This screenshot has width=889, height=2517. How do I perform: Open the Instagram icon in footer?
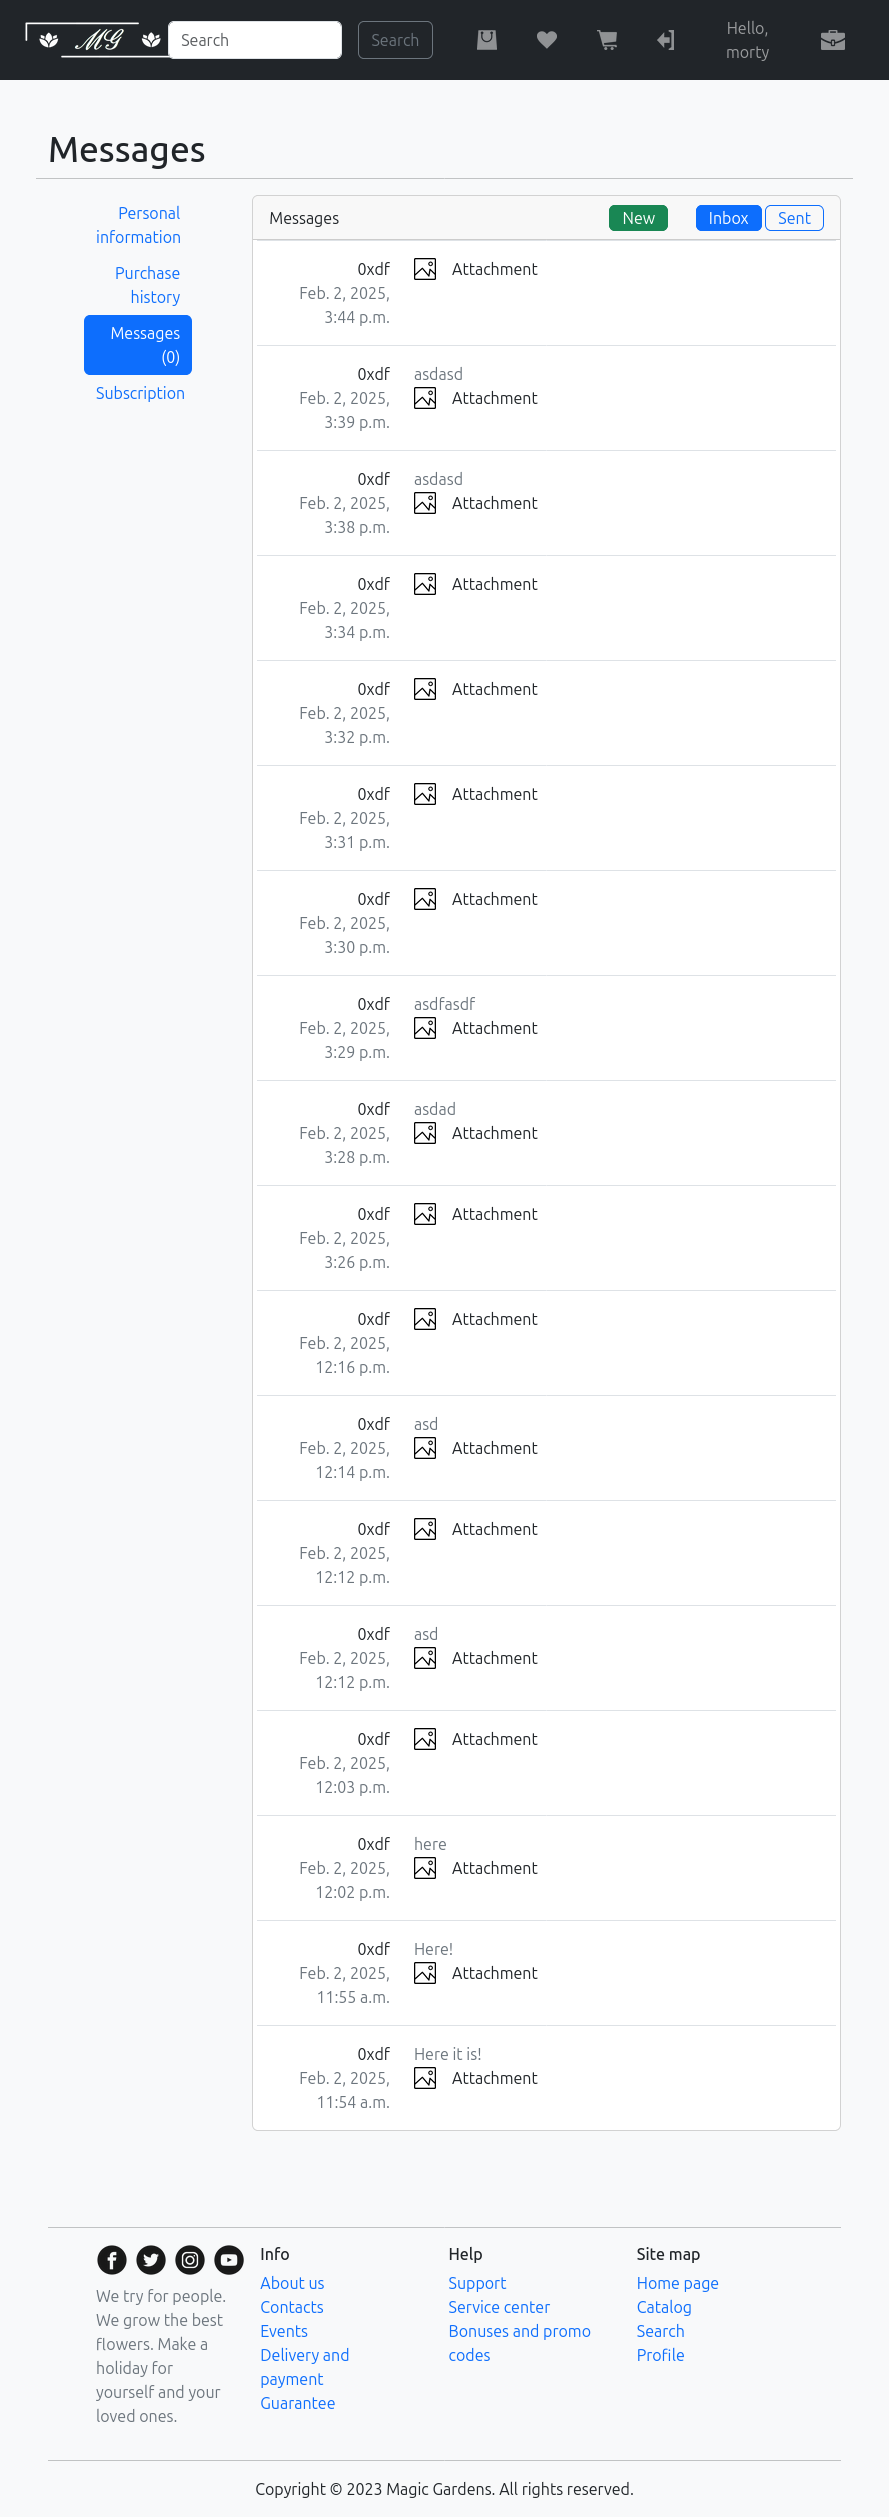point(190,2259)
